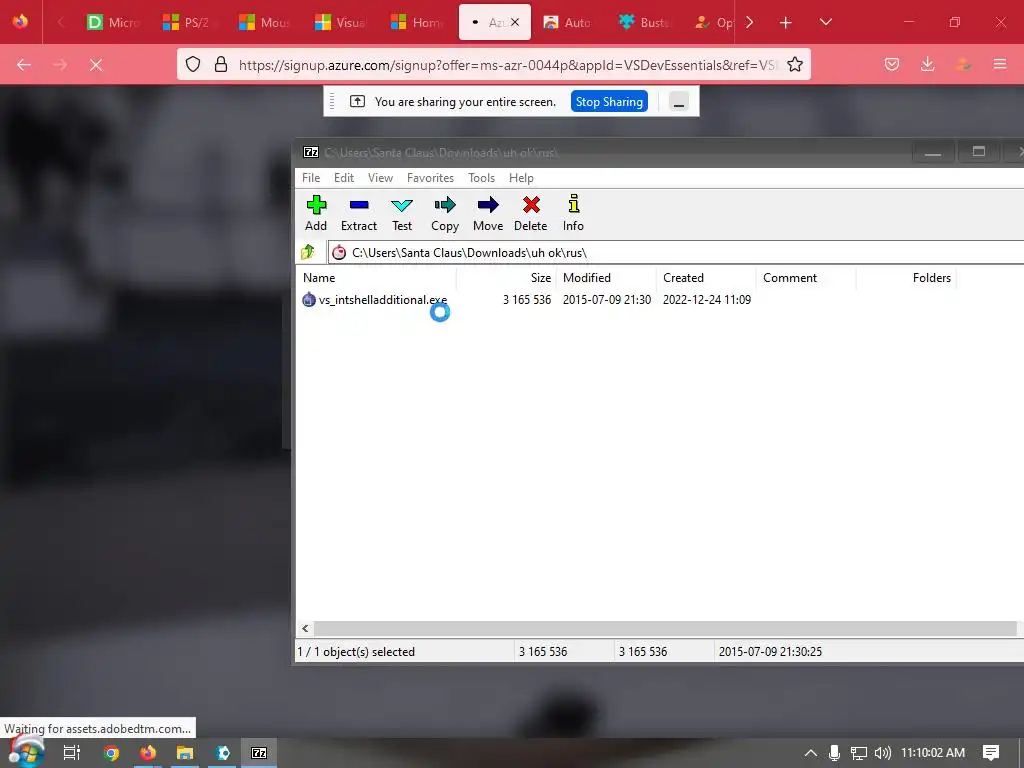Sort by the Folders column header

tap(906, 278)
